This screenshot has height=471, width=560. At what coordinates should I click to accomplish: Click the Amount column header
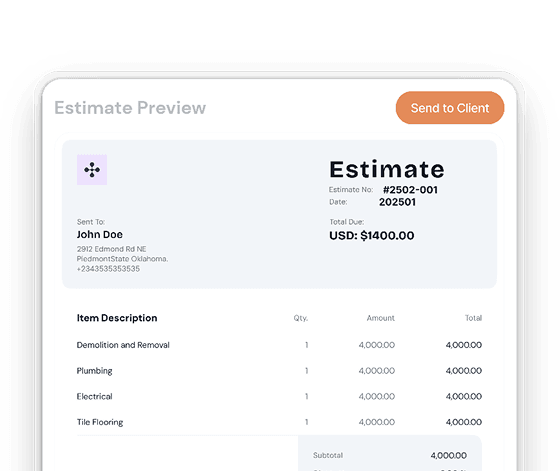click(x=381, y=318)
